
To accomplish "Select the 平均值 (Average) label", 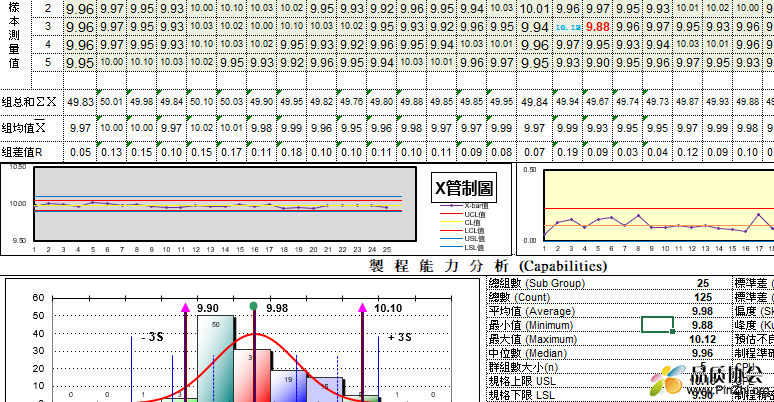I will pyautogui.click(x=532, y=311).
